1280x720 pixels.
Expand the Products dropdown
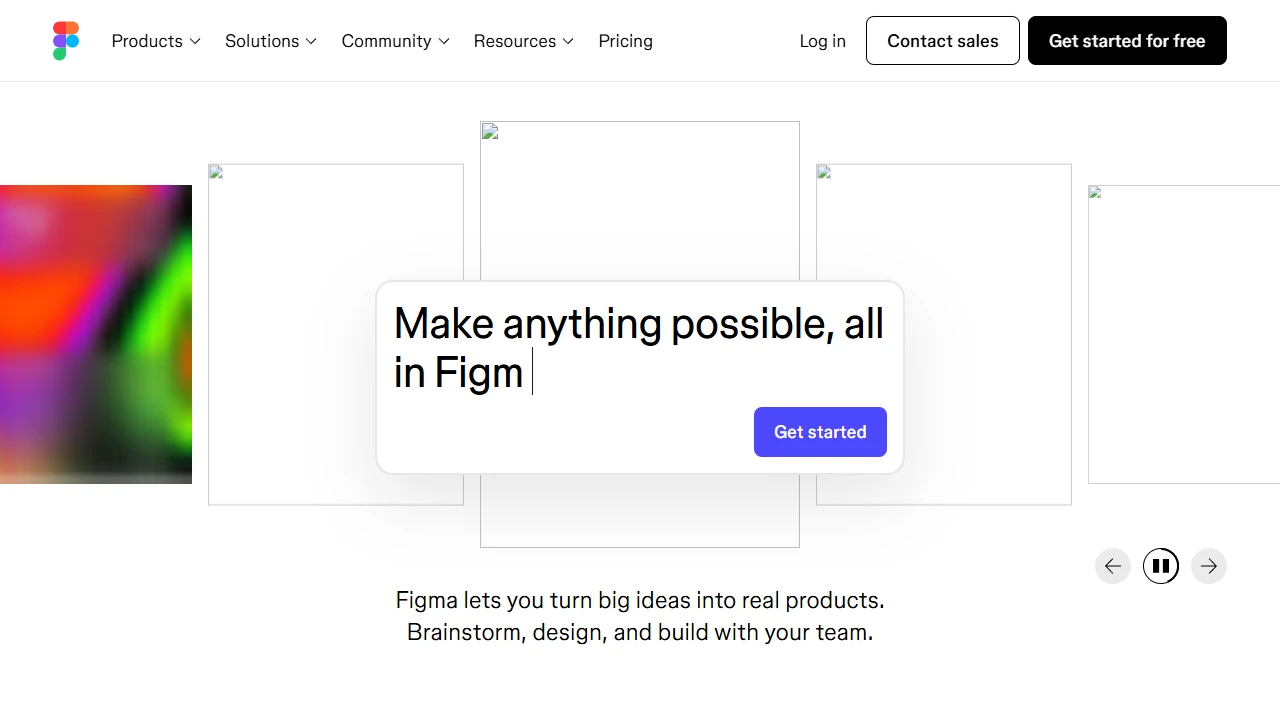(x=155, y=41)
